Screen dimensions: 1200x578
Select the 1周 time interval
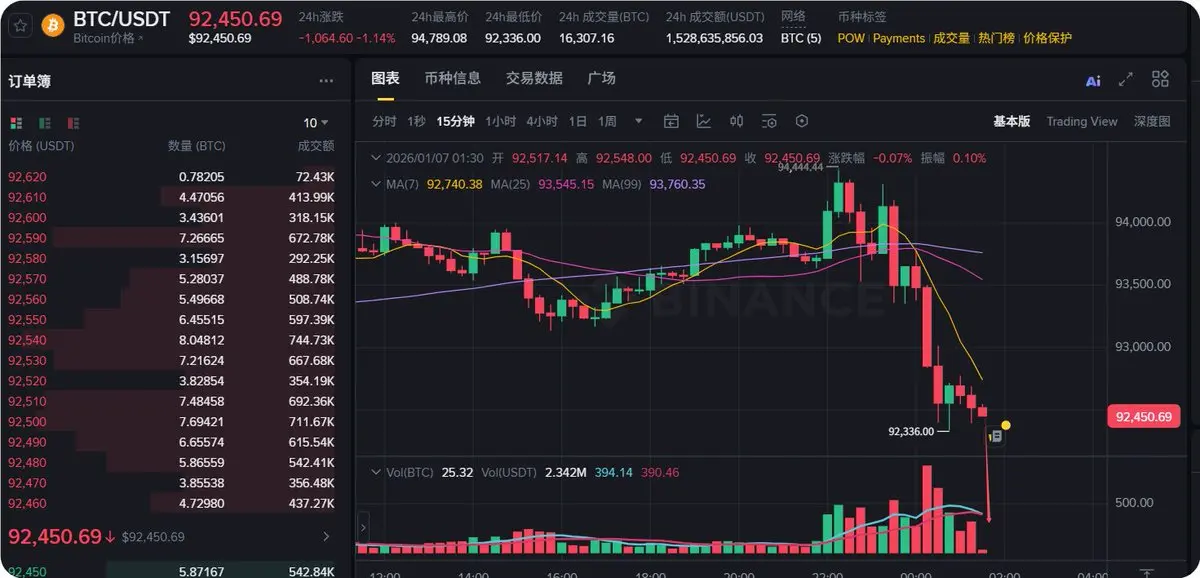[607, 121]
